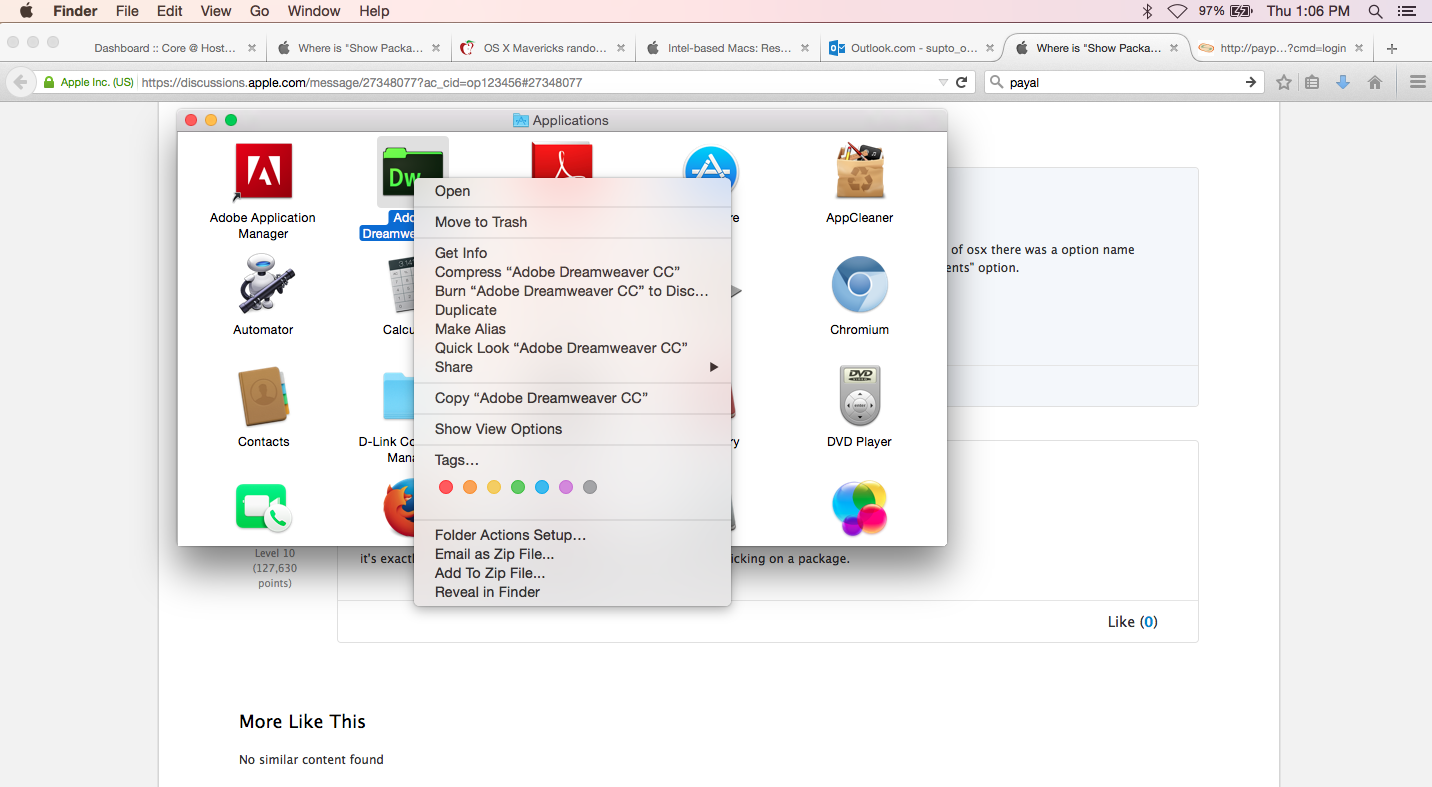
Task: Choose Get Info from the context menu
Action: pyautogui.click(x=572, y=253)
